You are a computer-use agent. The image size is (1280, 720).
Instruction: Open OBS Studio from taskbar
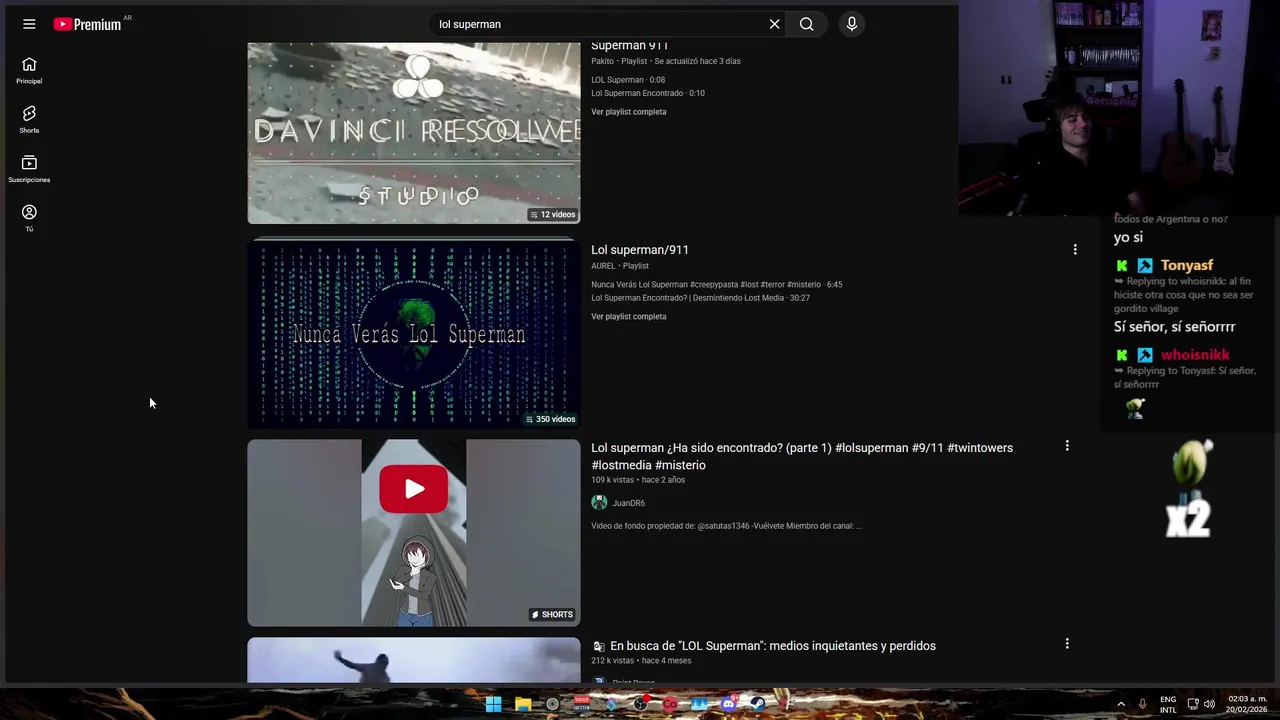click(x=640, y=704)
